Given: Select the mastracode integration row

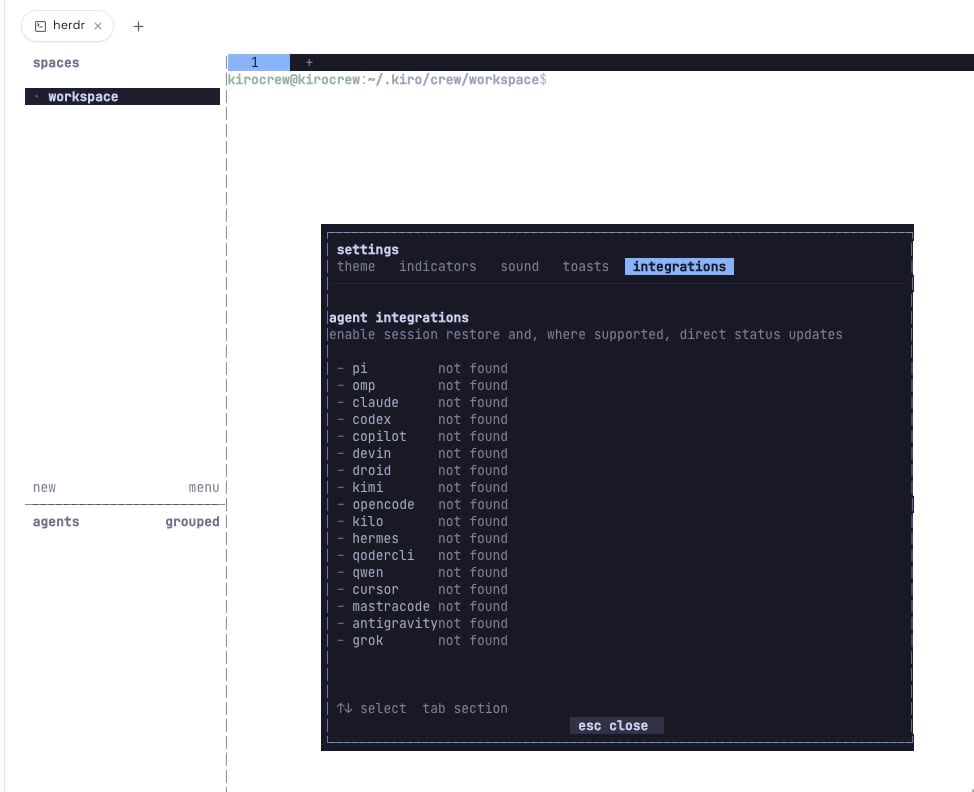Looking at the screenshot, I should (422, 606).
